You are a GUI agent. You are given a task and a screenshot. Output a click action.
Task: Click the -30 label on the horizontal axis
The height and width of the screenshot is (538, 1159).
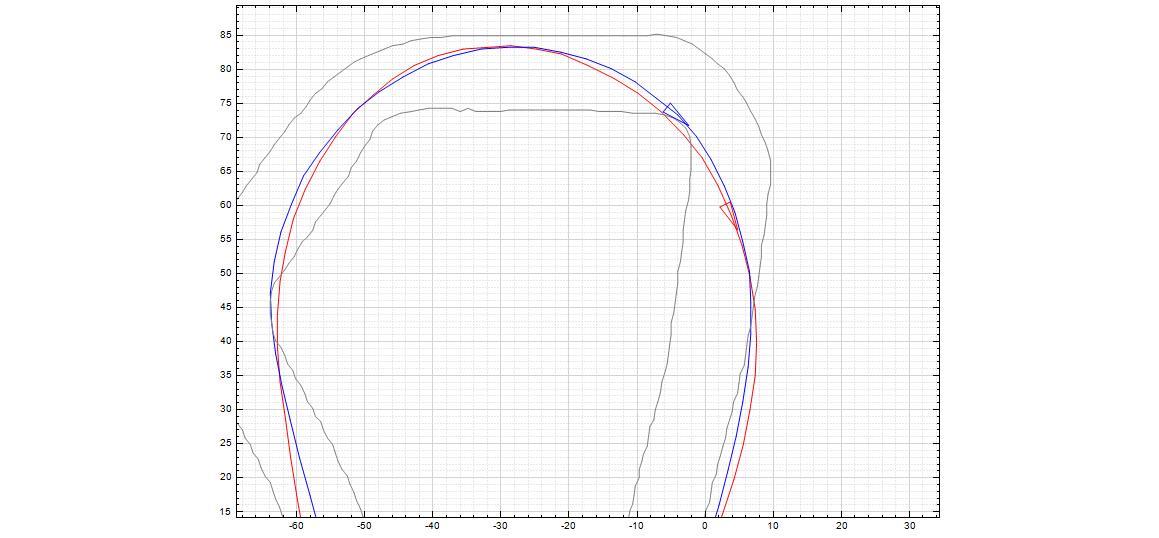[x=500, y=526]
